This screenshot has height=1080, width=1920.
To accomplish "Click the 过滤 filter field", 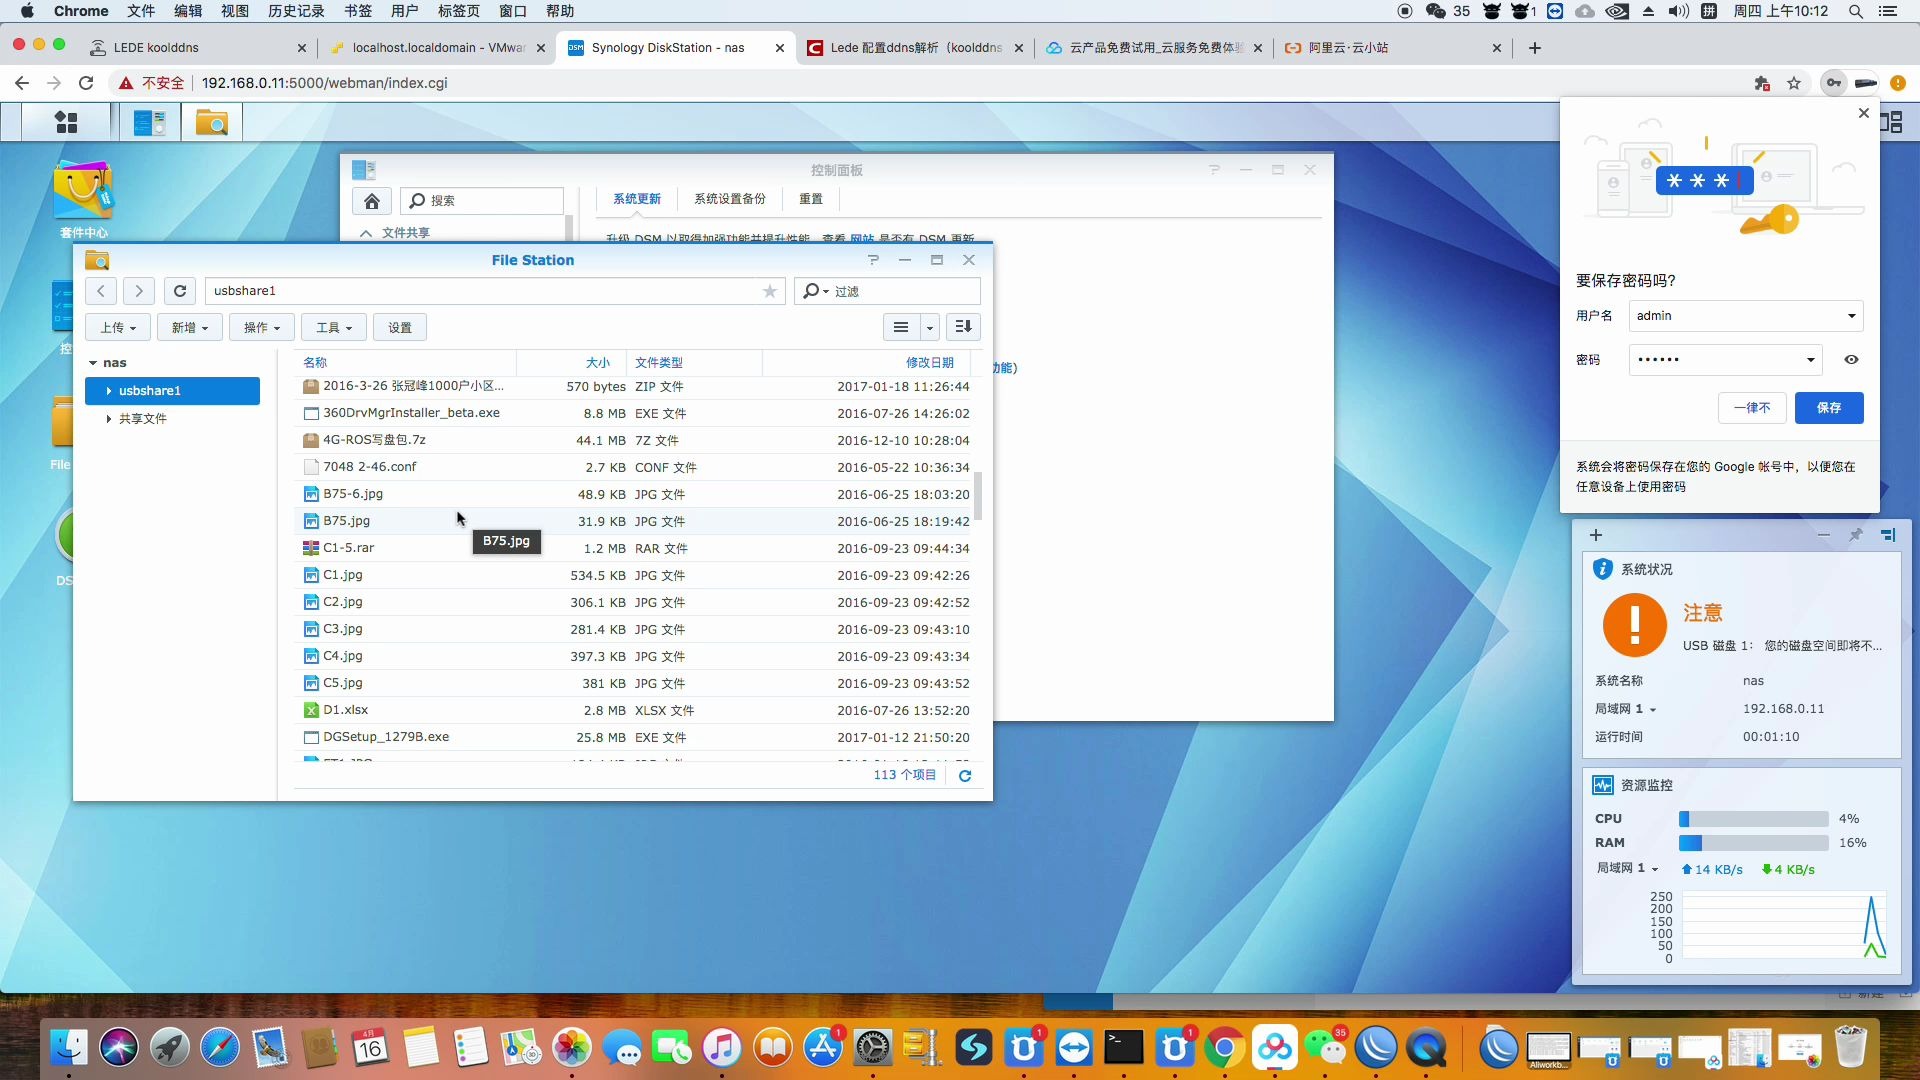I will (x=888, y=291).
